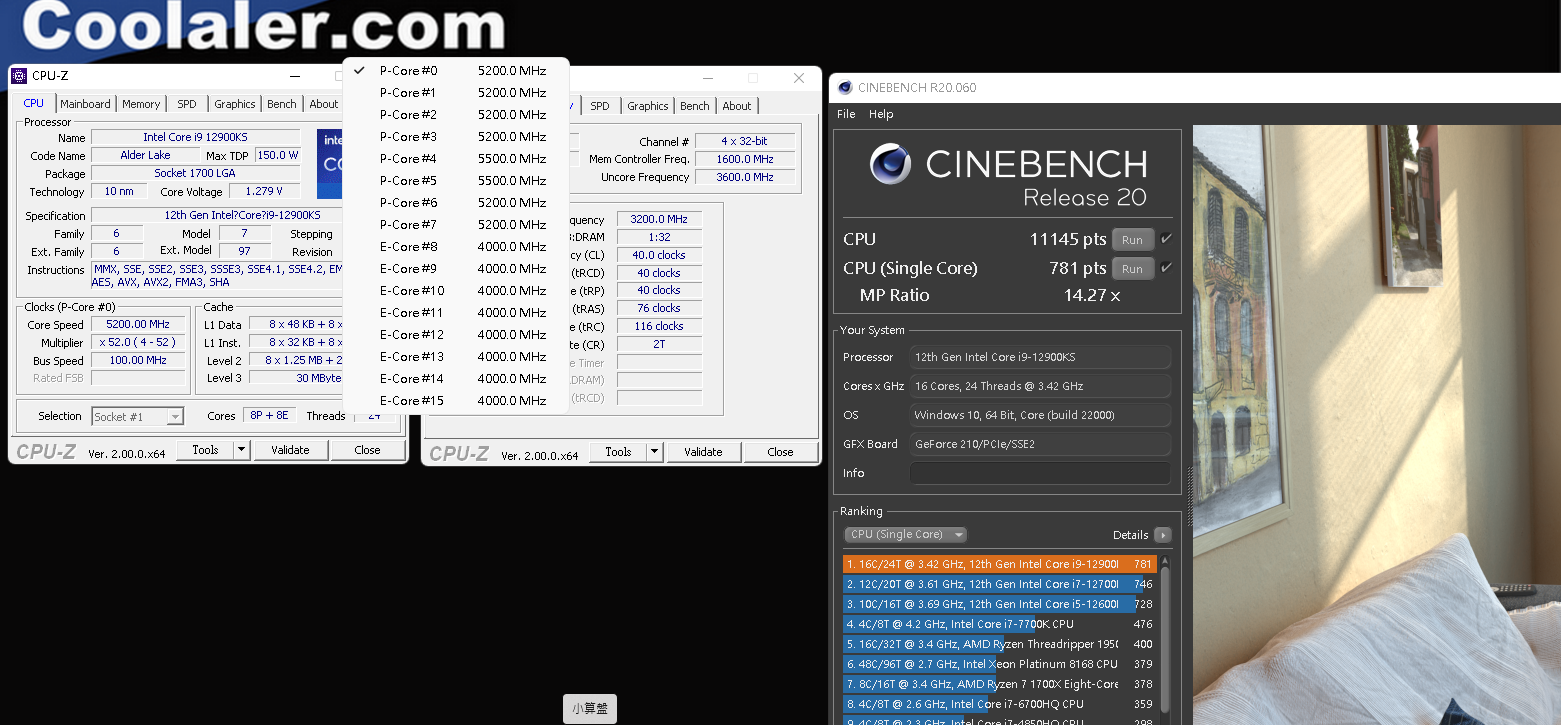Click the Cores value 8P + 8E
1561x725 pixels.
pos(269,416)
